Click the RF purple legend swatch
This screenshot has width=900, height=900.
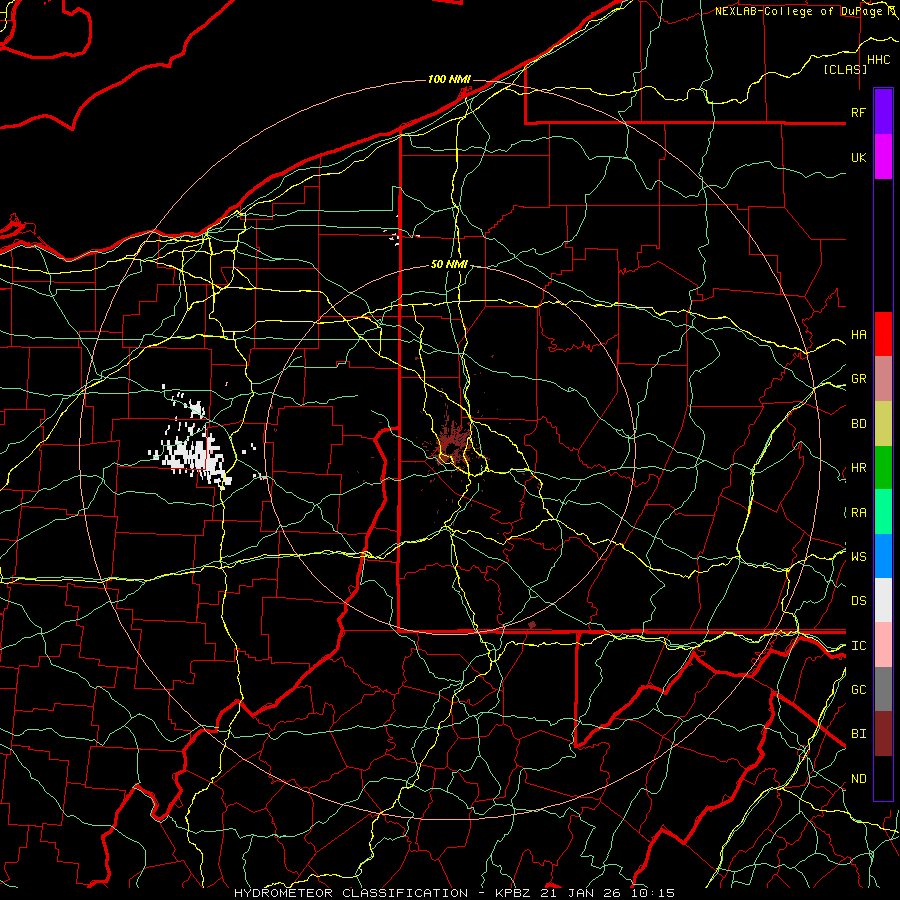(883, 112)
